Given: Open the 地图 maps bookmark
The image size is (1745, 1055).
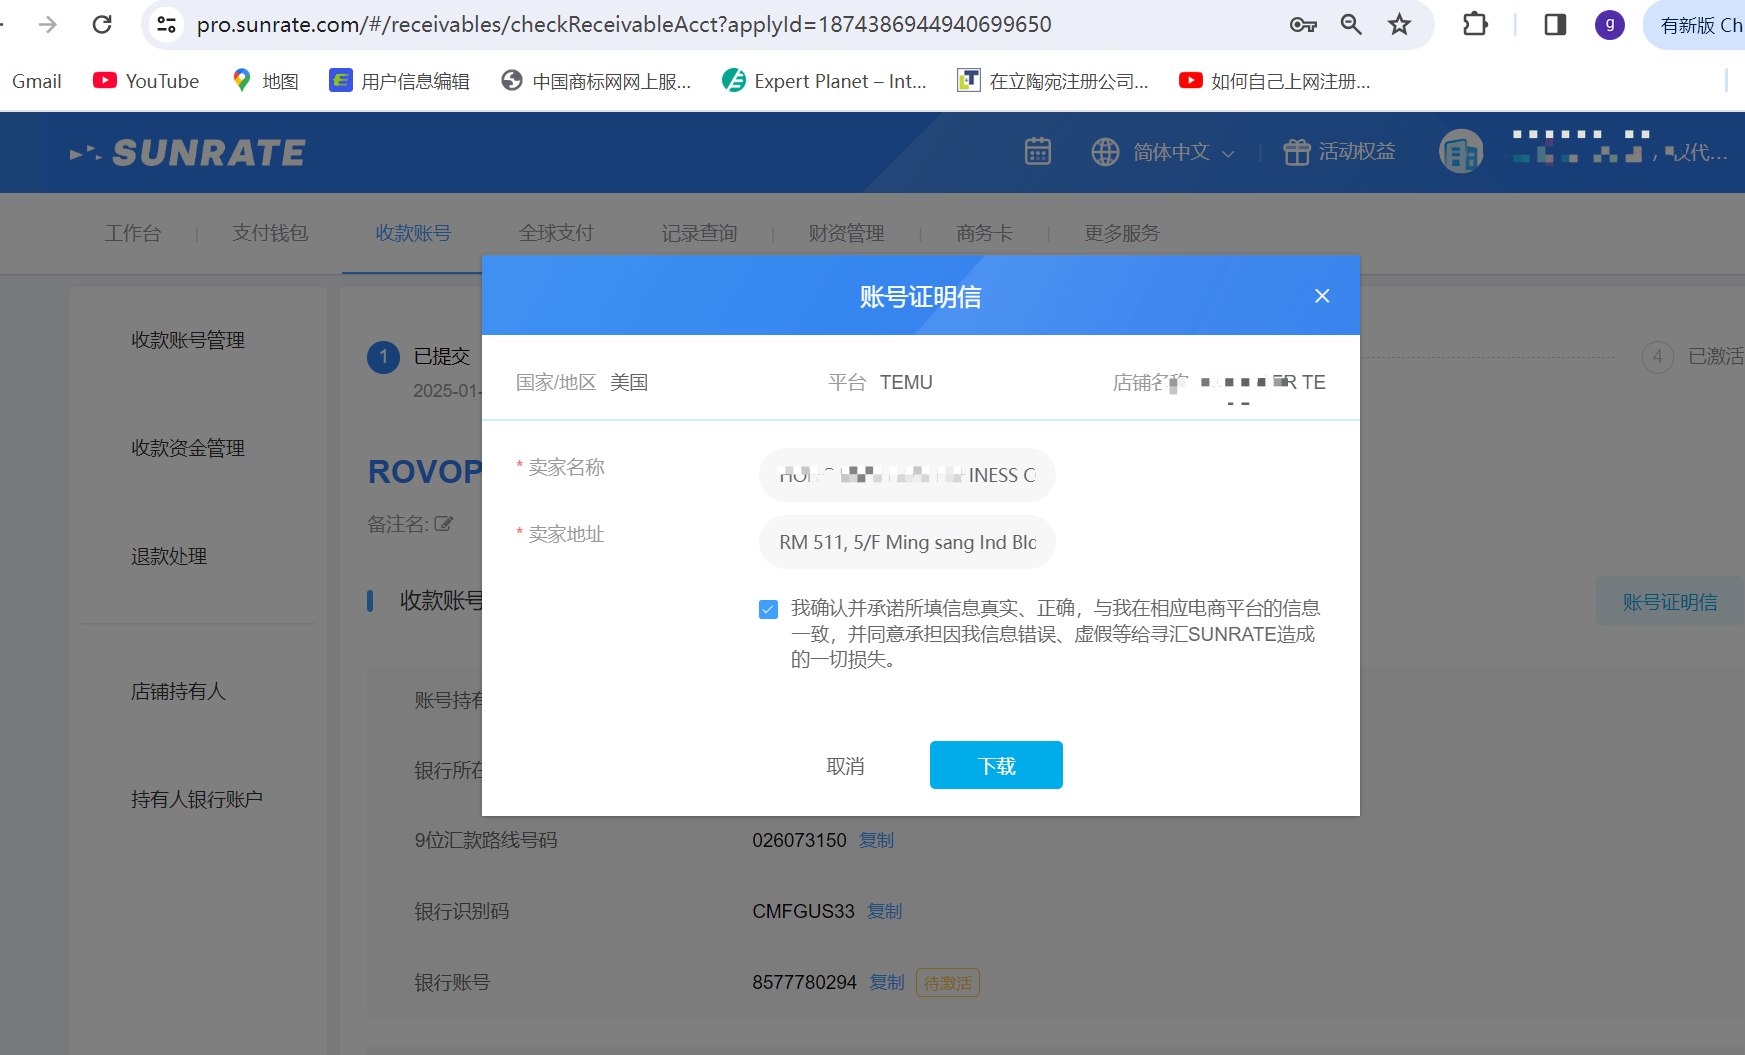Looking at the screenshot, I should point(265,81).
